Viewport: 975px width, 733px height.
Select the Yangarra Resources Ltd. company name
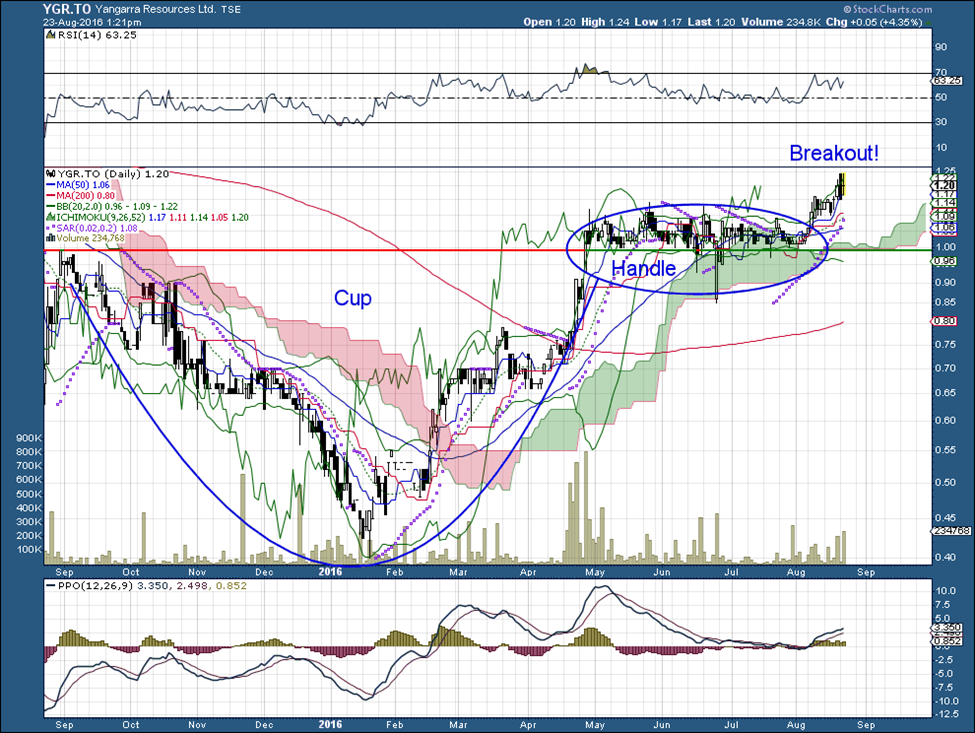(155, 10)
